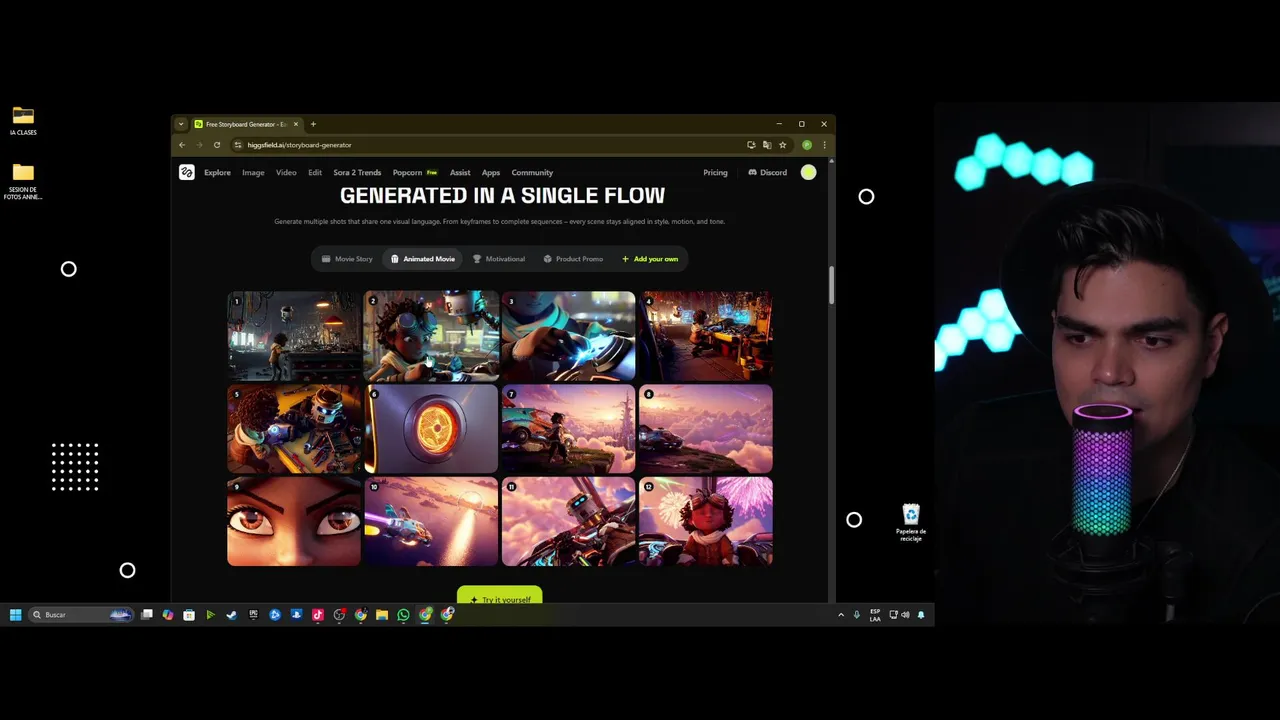The height and width of the screenshot is (720, 1280).
Task: Close the Free Storyboard Generator tab
Action: (x=296, y=124)
